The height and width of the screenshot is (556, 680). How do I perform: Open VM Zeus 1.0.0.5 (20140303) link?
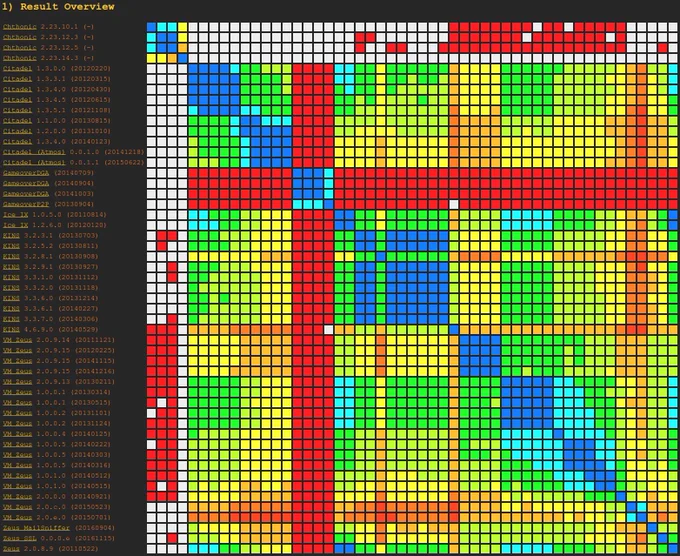click(x=17, y=455)
